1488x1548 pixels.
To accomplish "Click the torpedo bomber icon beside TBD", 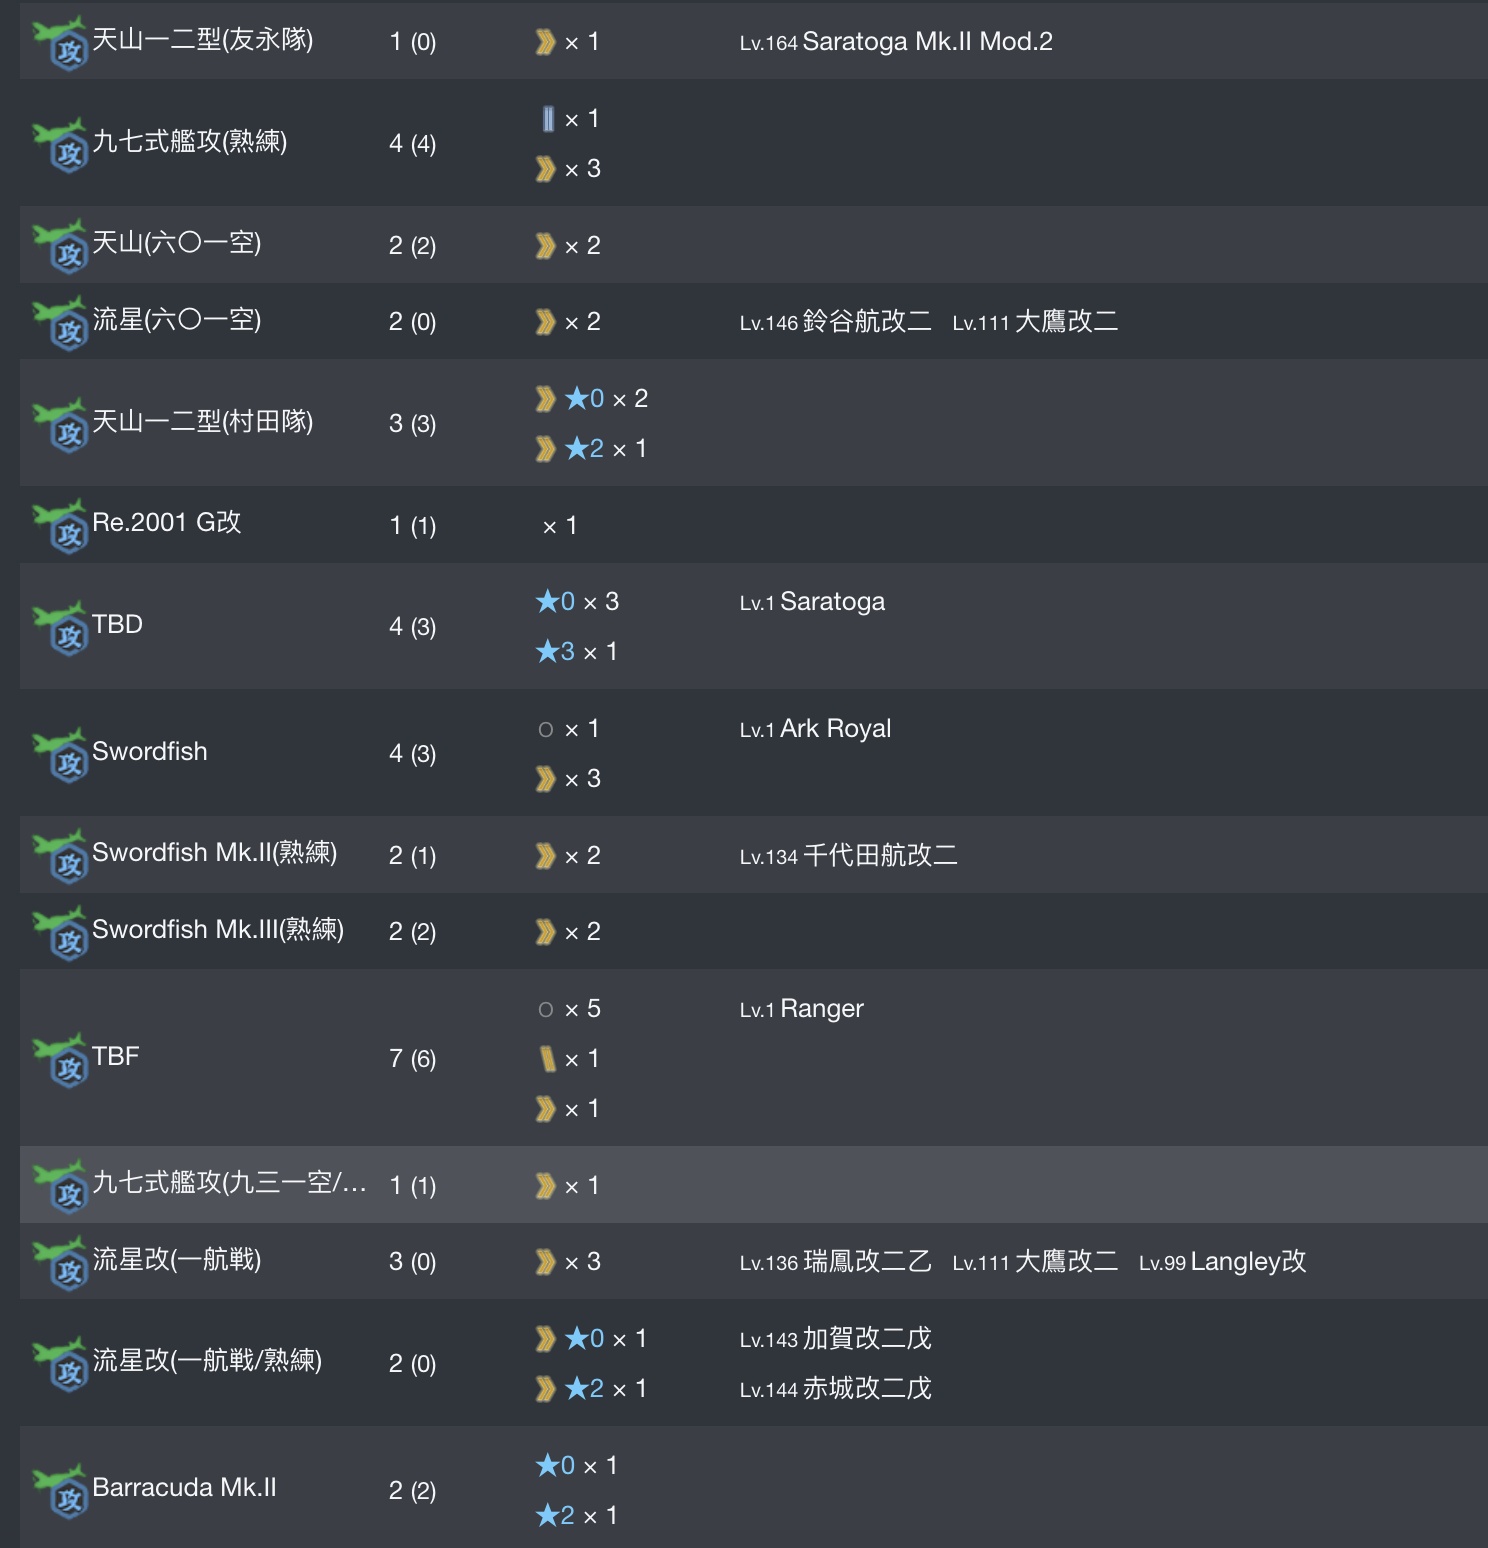I will pyautogui.click(x=60, y=627).
